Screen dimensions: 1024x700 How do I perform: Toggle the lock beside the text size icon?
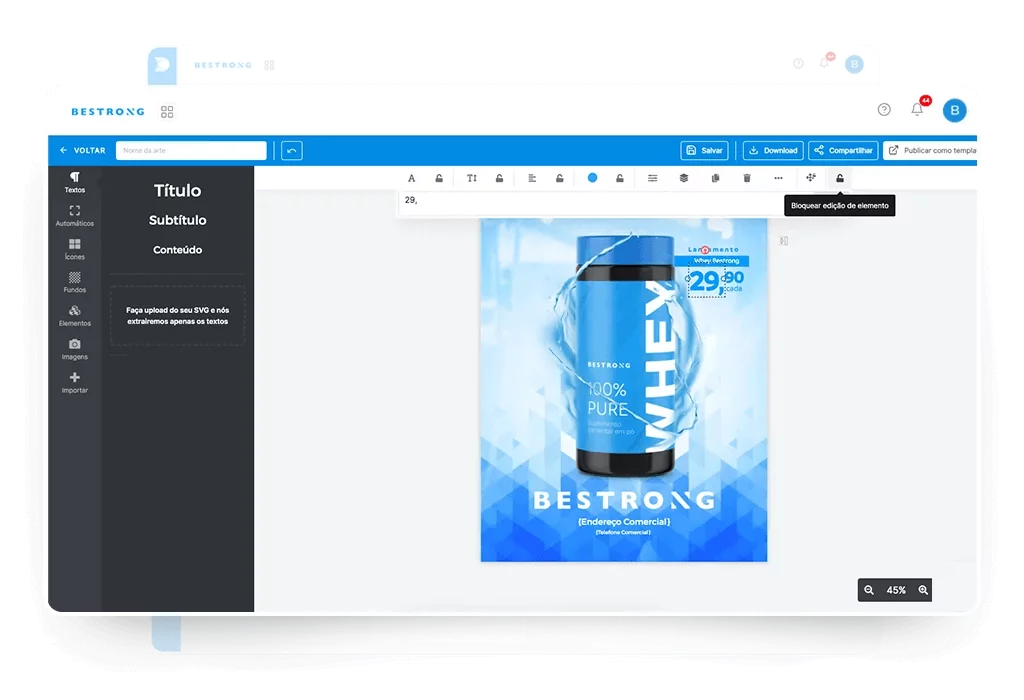[499, 178]
